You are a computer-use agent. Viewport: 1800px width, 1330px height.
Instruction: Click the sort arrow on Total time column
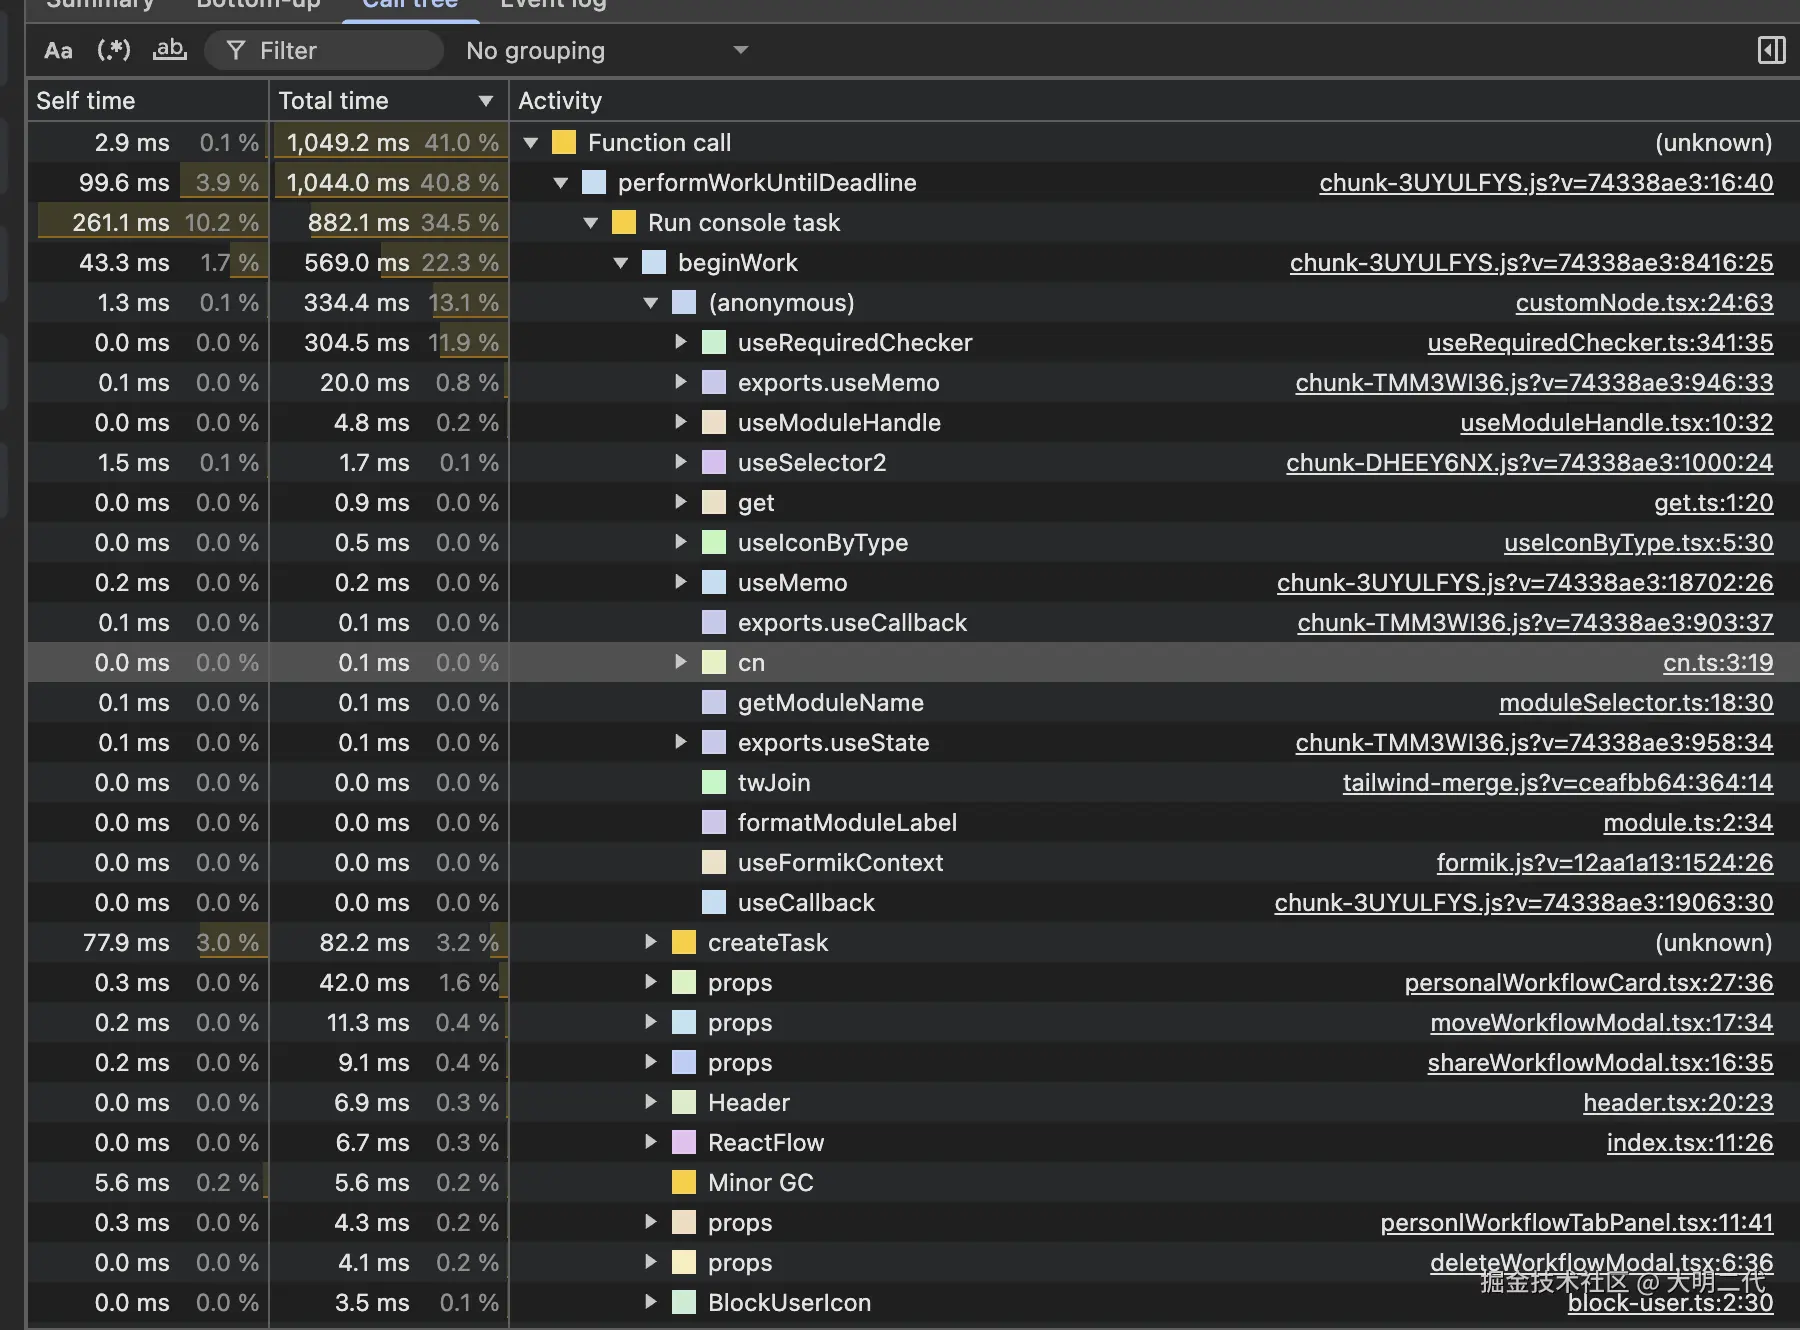tap(485, 100)
